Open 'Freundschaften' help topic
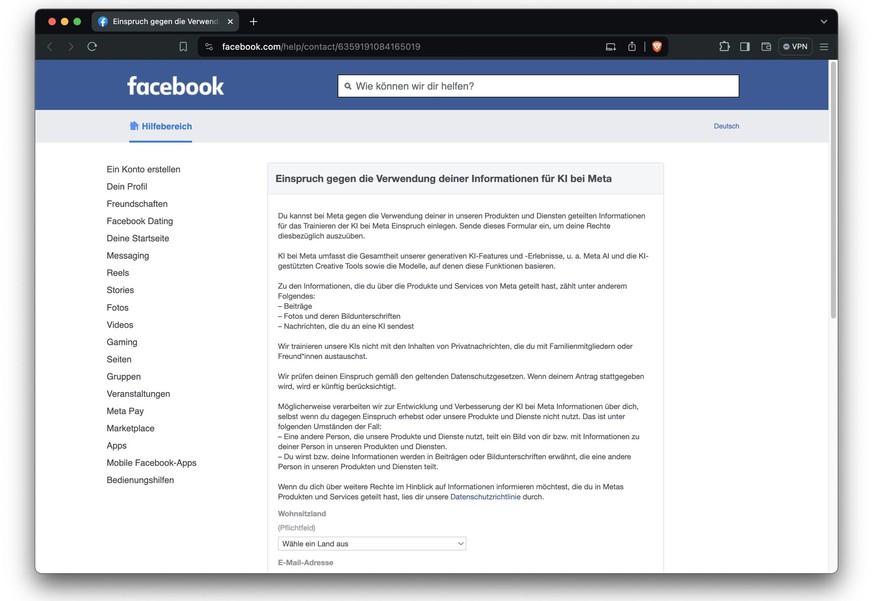Viewport: 873px width, 601px height. click(x=137, y=204)
